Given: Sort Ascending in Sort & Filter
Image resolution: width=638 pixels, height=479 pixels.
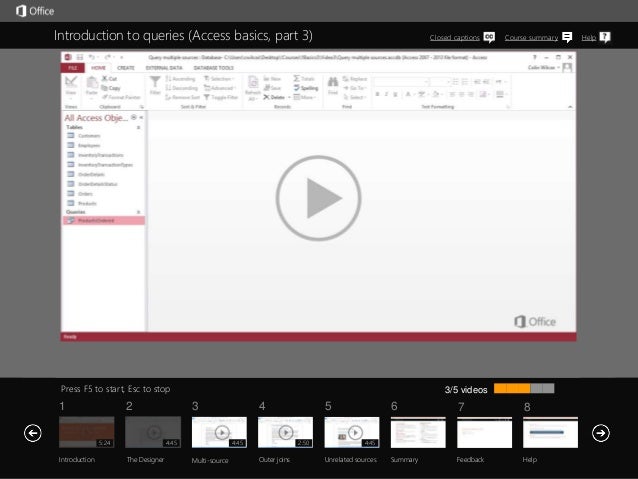Looking at the screenshot, I should click(x=181, y=79).
